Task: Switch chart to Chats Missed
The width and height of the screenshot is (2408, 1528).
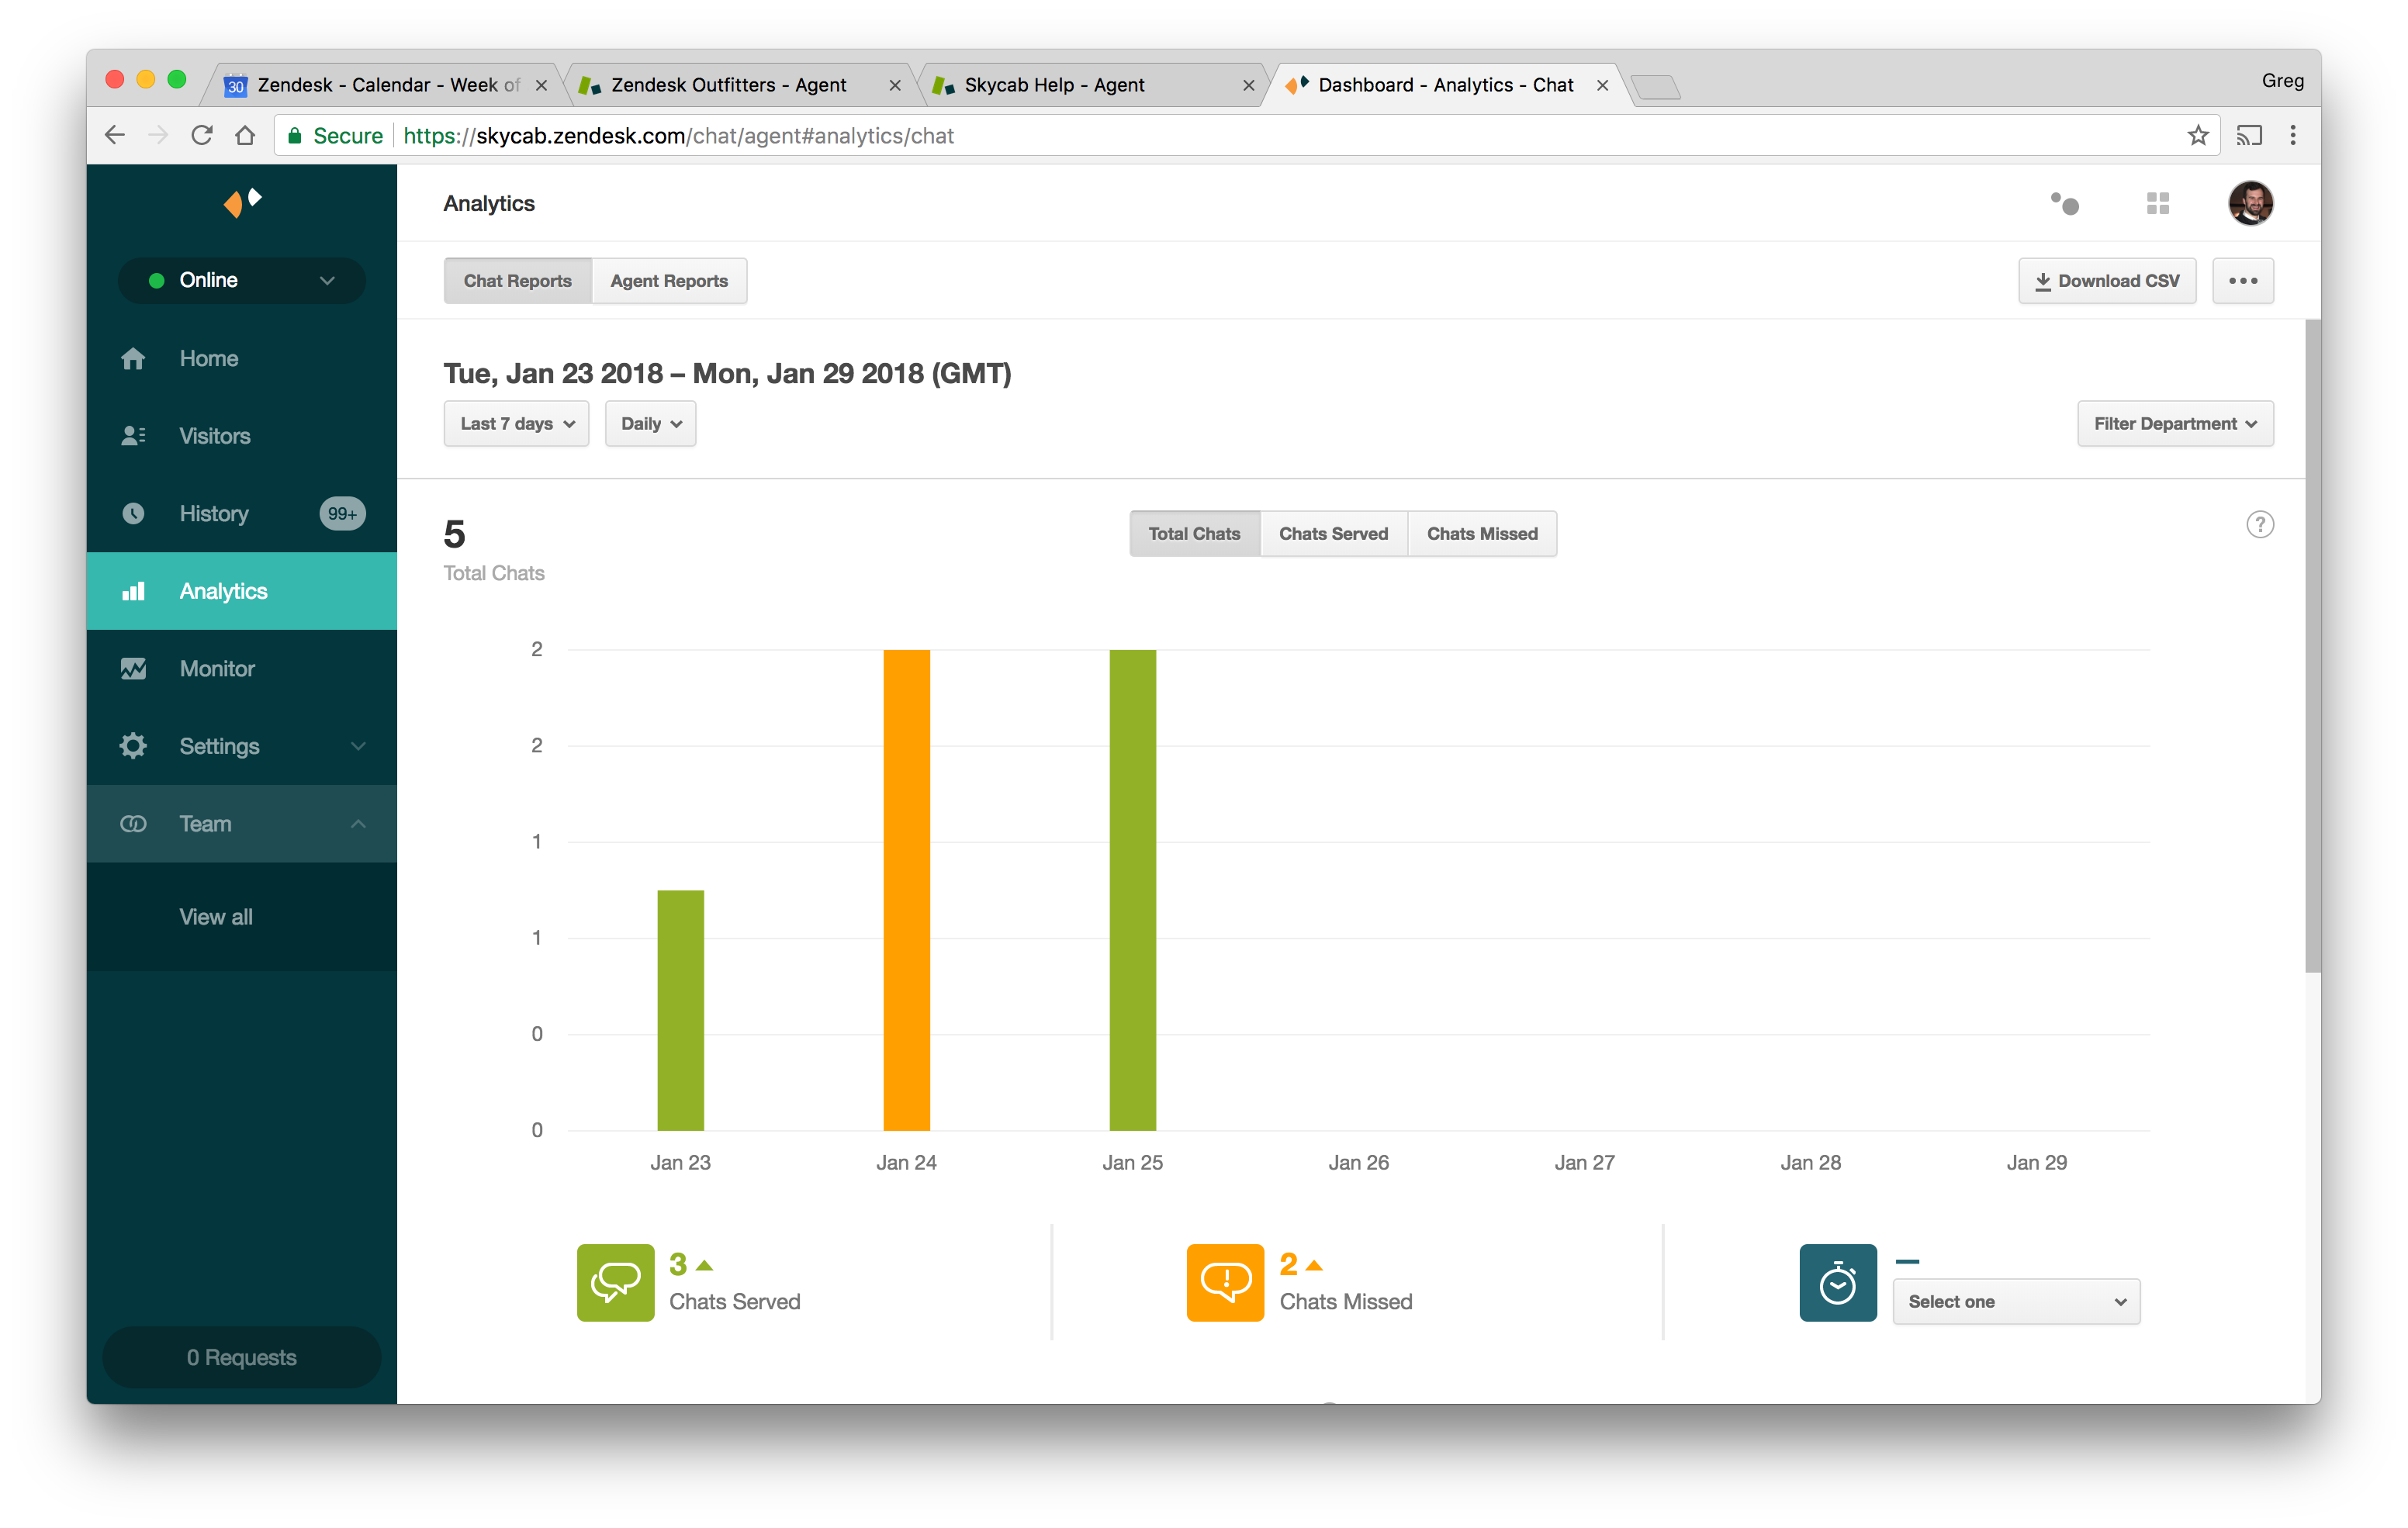Action: (1481, 534)
